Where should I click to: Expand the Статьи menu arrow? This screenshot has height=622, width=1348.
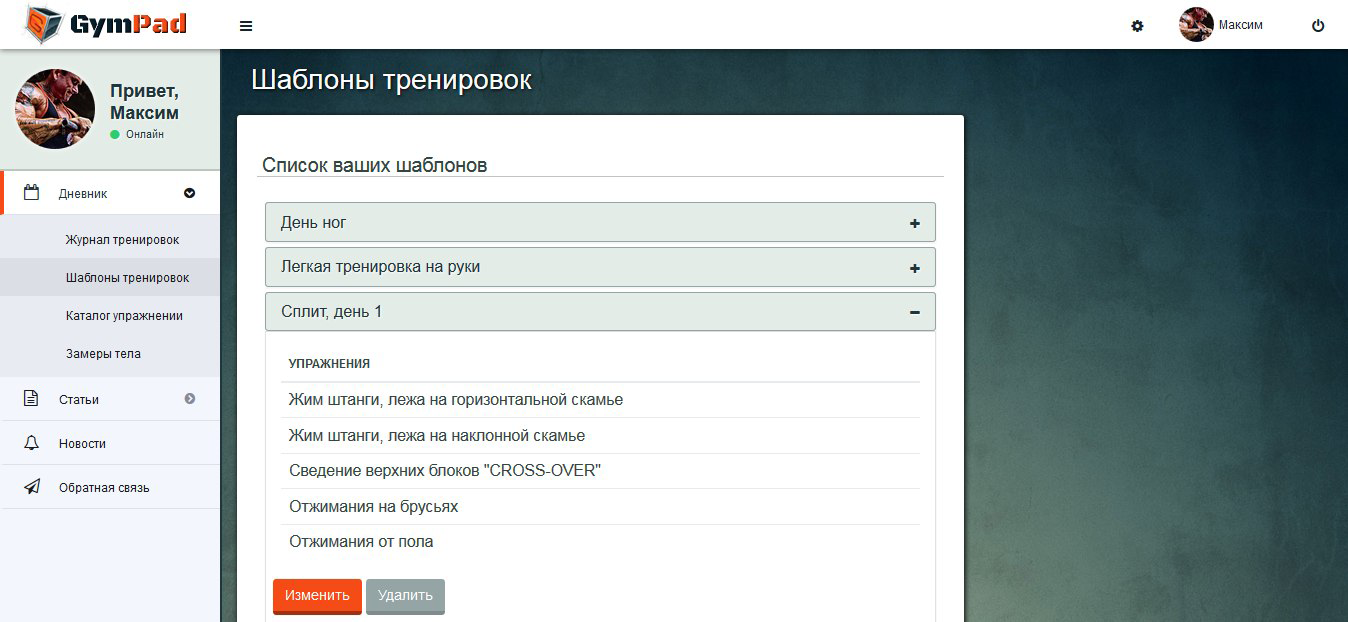tap(190, 399)
